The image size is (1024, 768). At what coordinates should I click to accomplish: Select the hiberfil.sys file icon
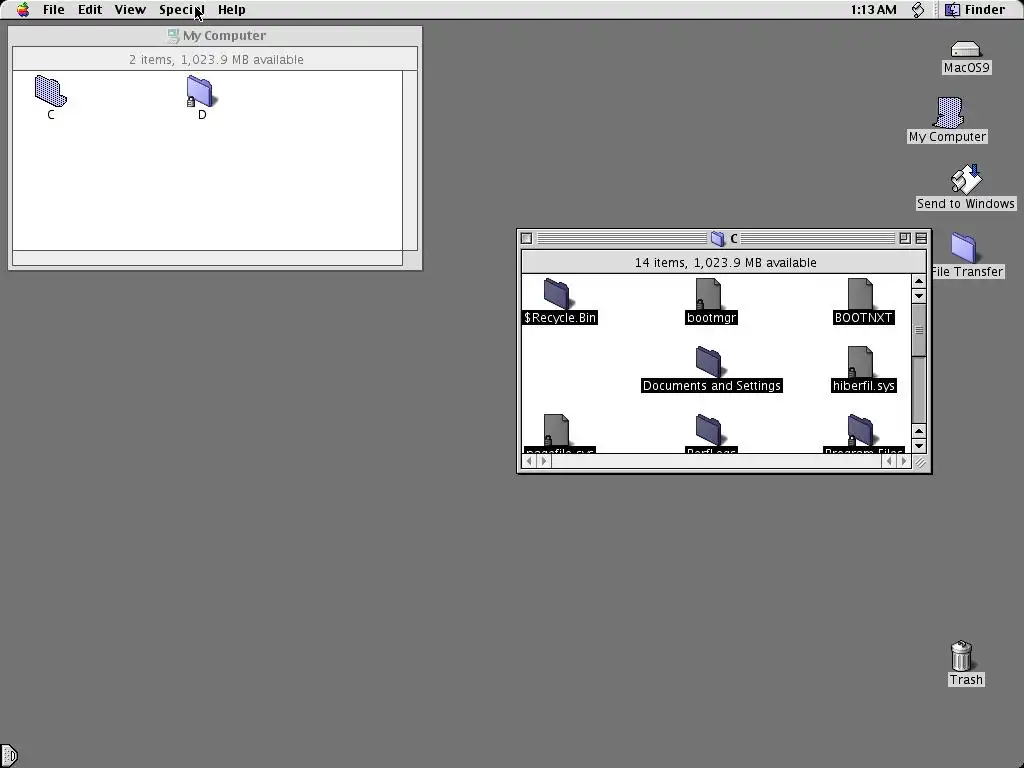(x=860, y=362)
